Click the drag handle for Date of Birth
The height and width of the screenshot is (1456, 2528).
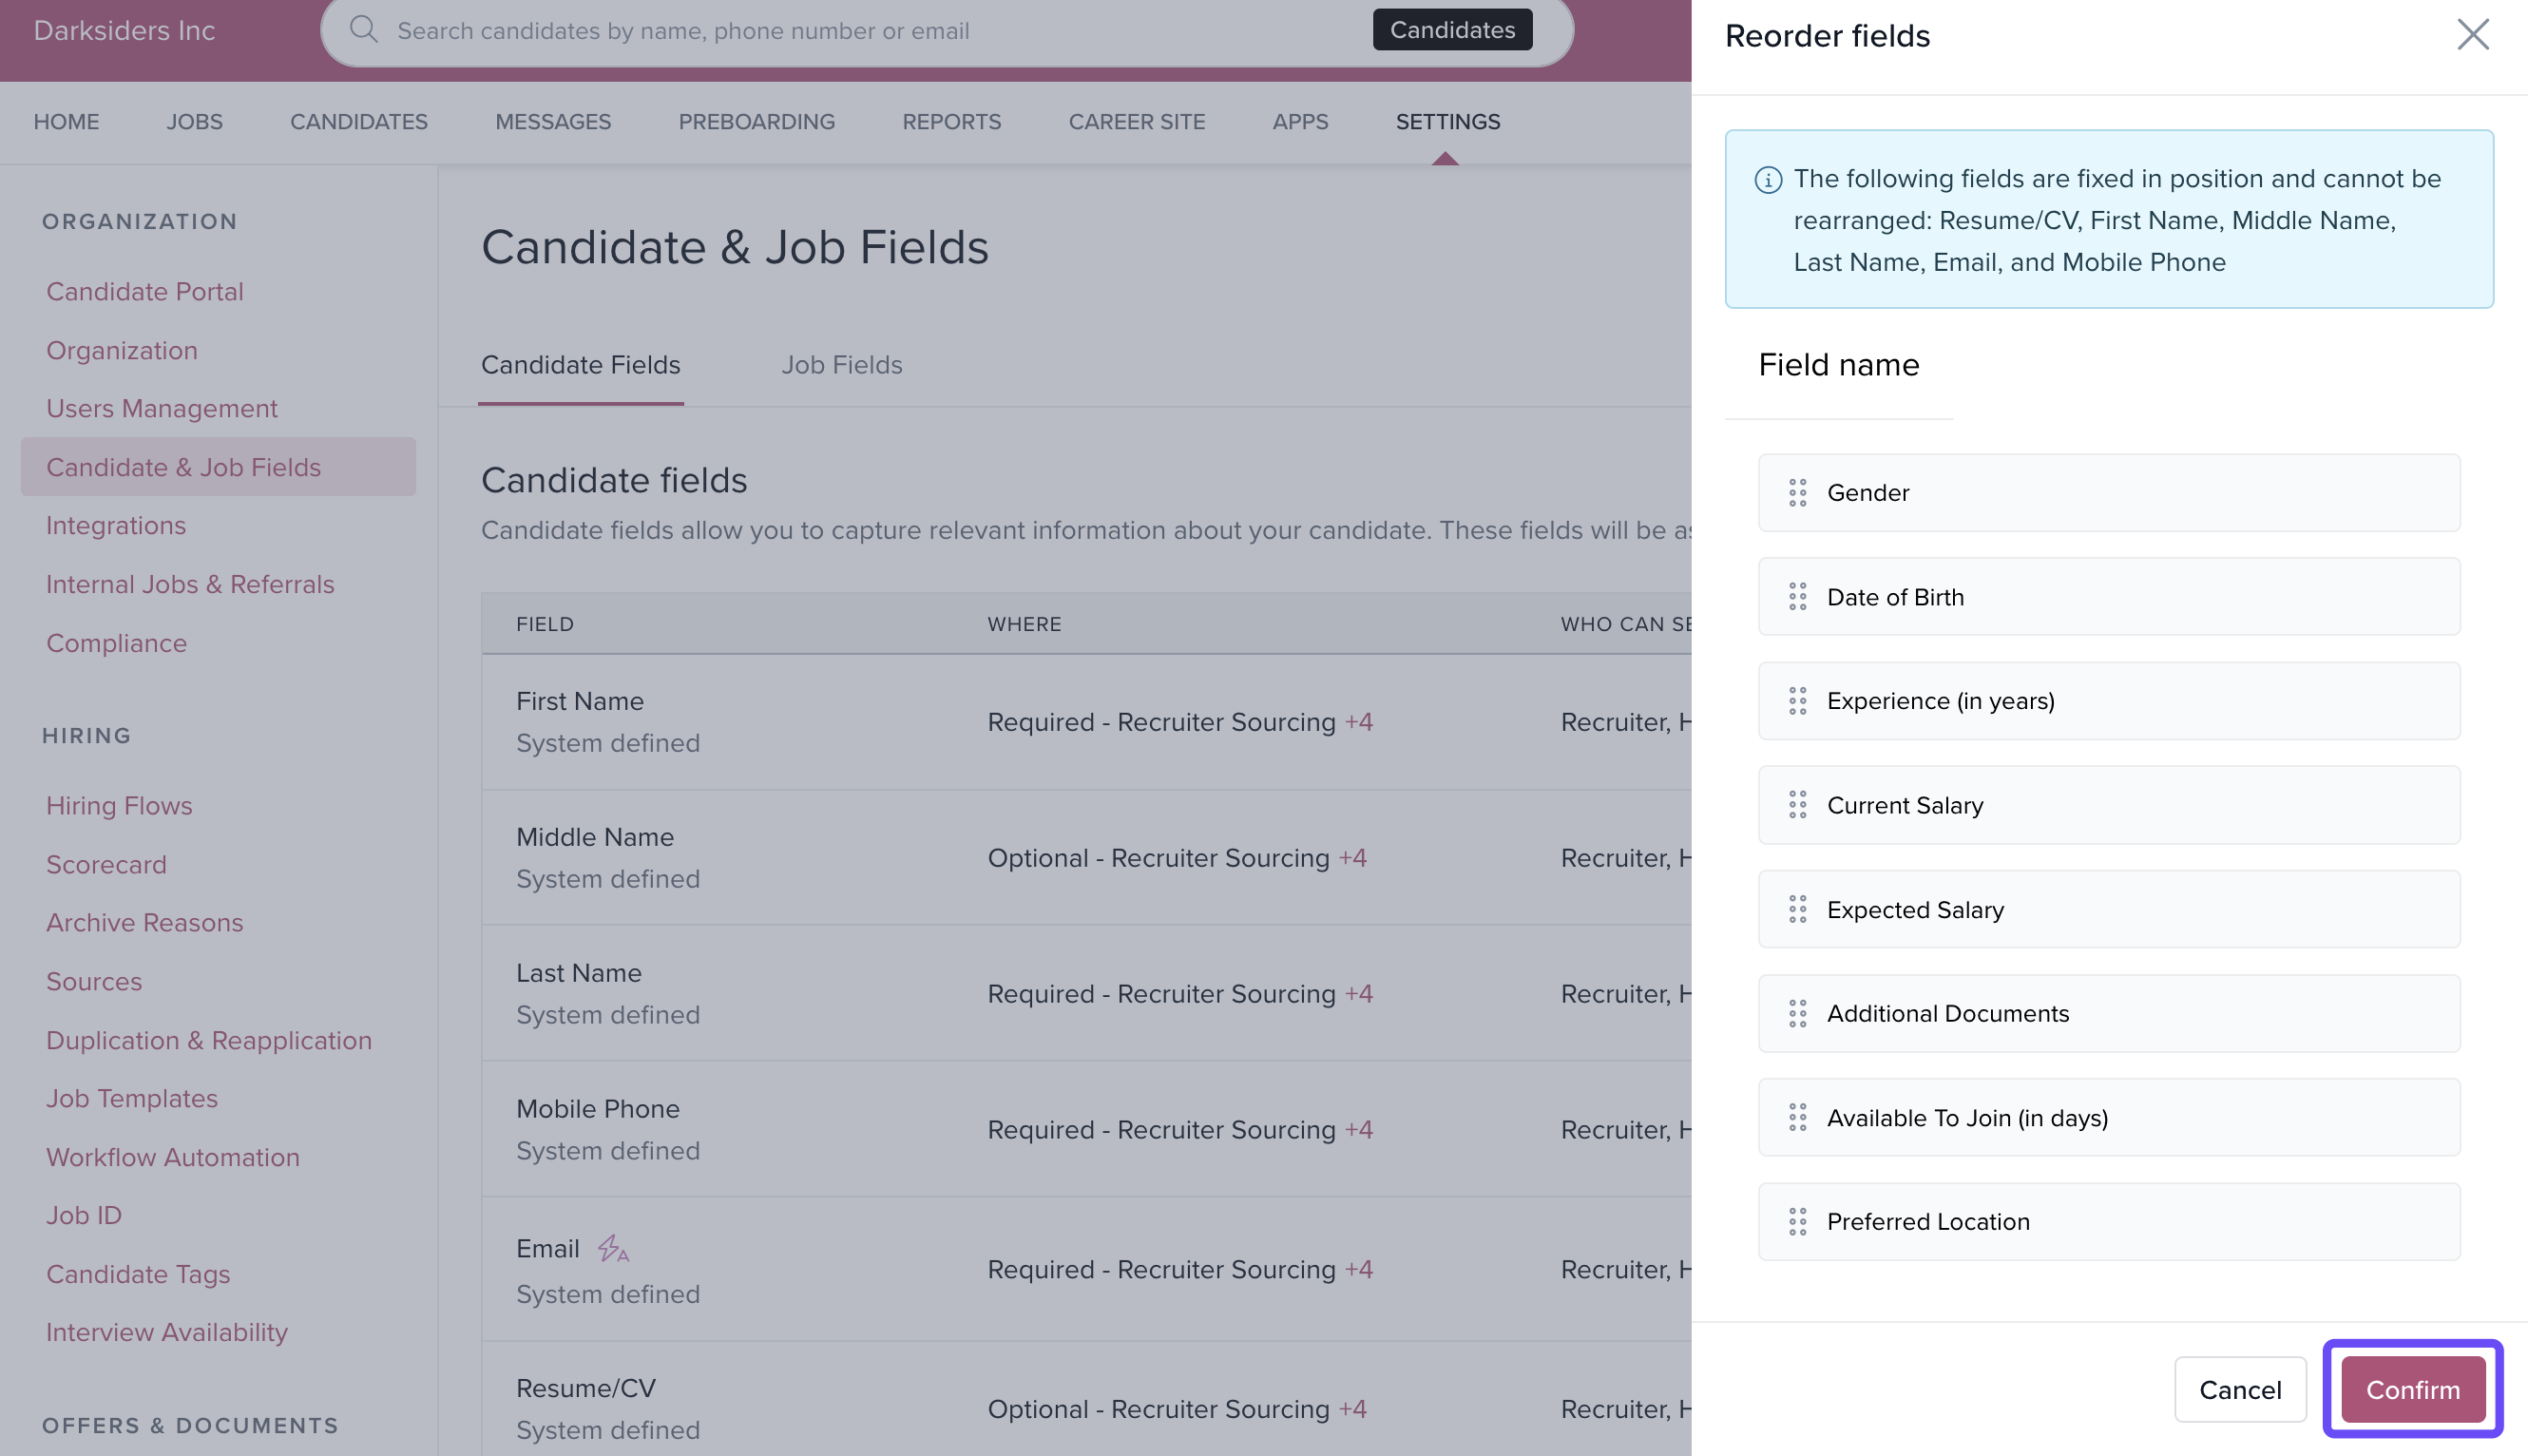click(x=1797, y=597)
